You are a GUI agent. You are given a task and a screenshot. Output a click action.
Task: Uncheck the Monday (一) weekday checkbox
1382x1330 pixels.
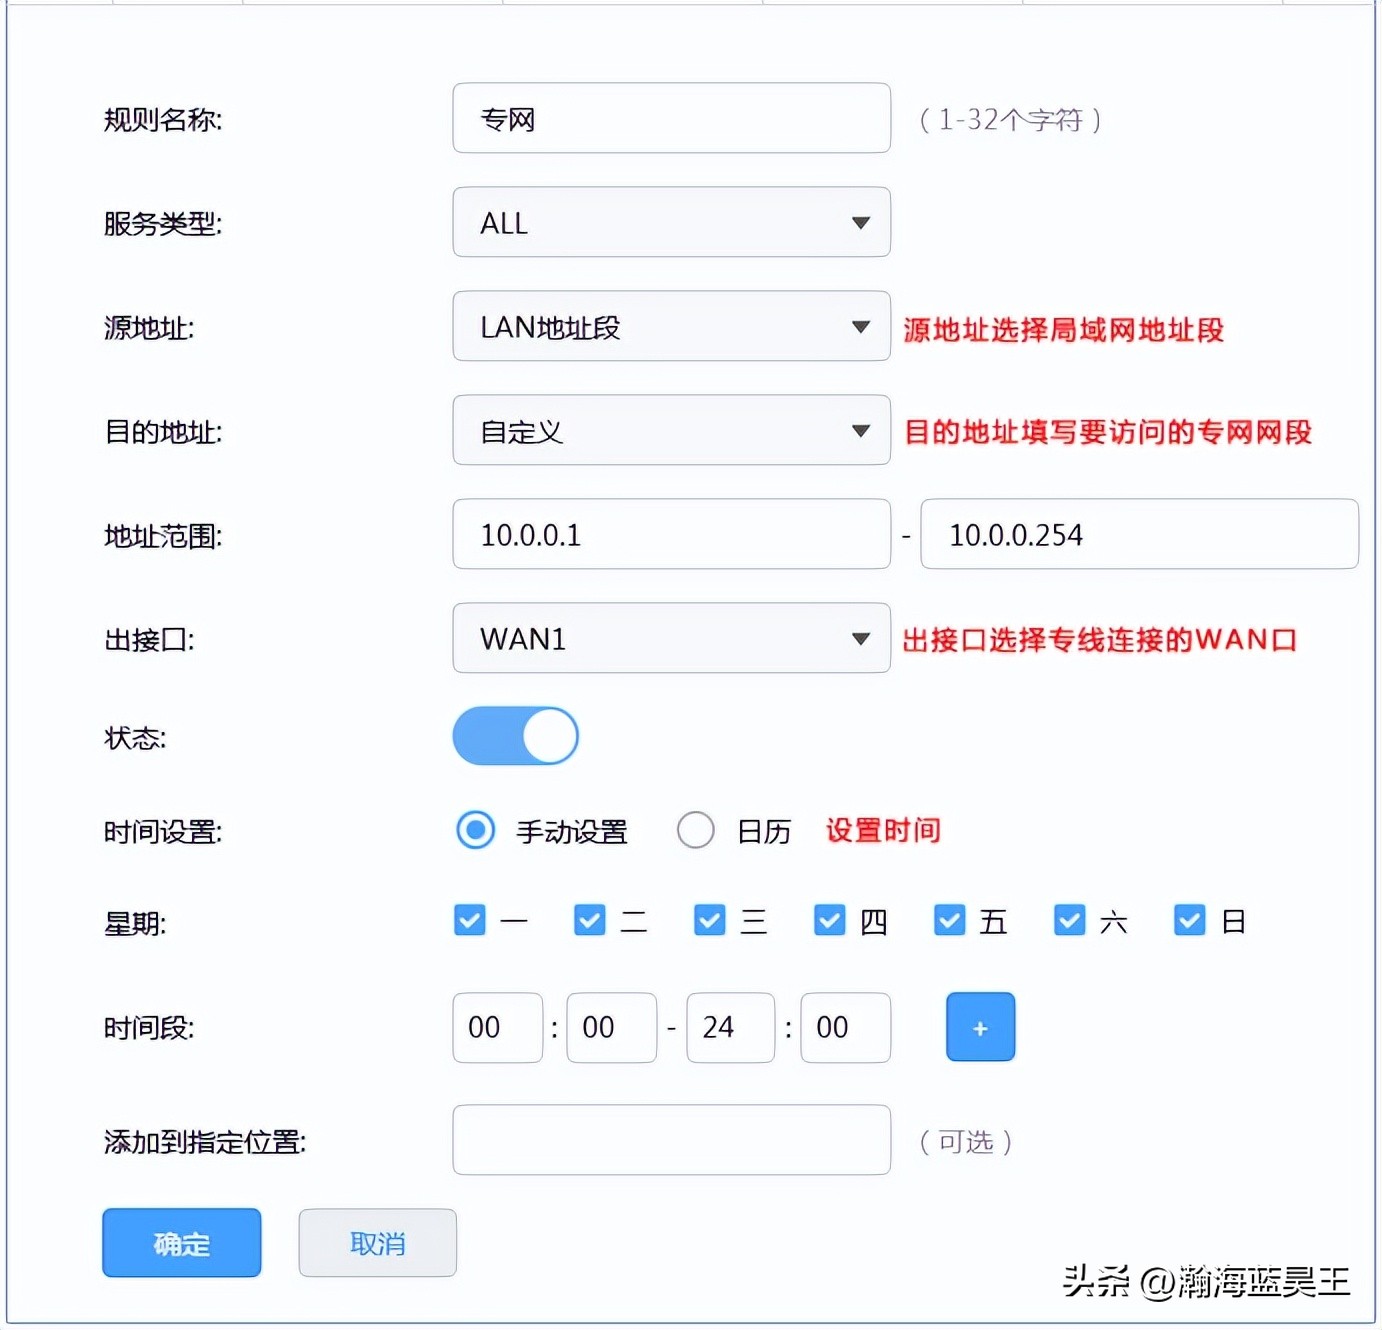[x=469, y=920]
